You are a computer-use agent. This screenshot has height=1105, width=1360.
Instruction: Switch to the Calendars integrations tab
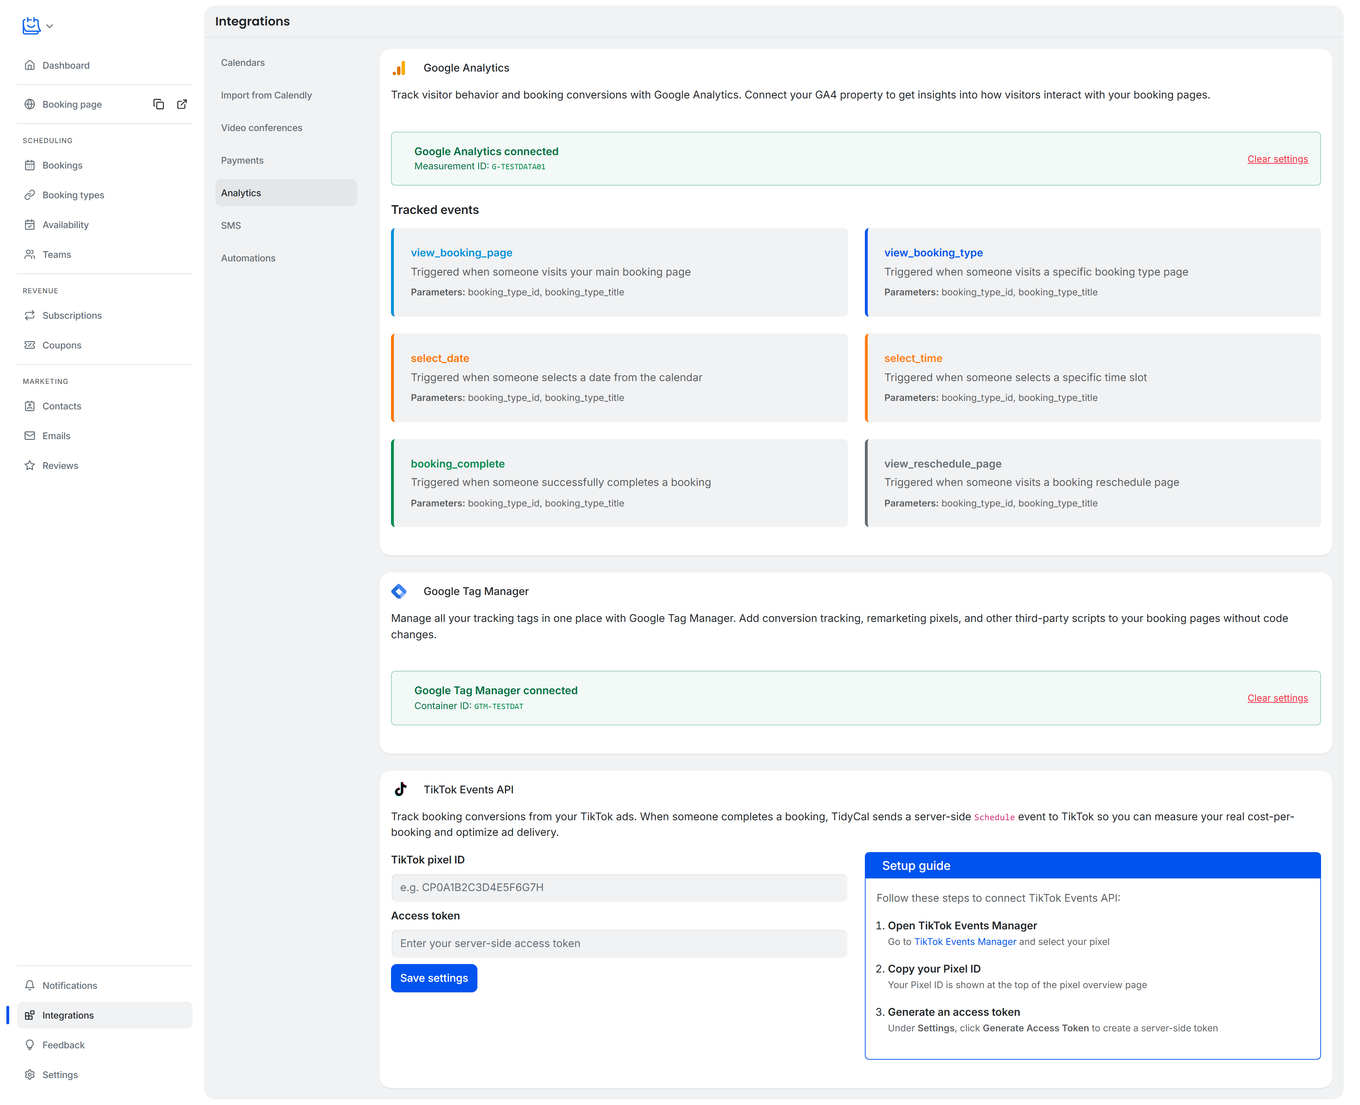coord(285,62)
